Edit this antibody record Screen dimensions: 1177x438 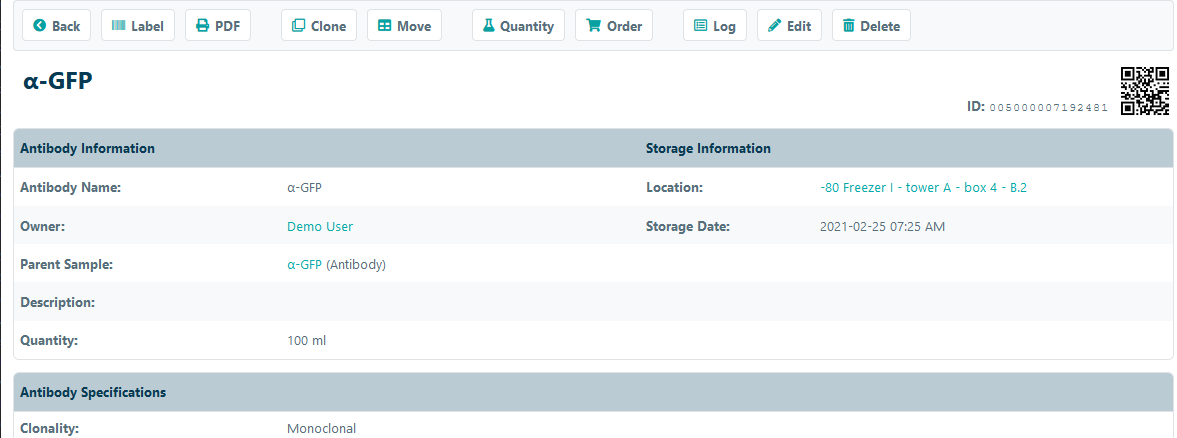pos(789,26)
